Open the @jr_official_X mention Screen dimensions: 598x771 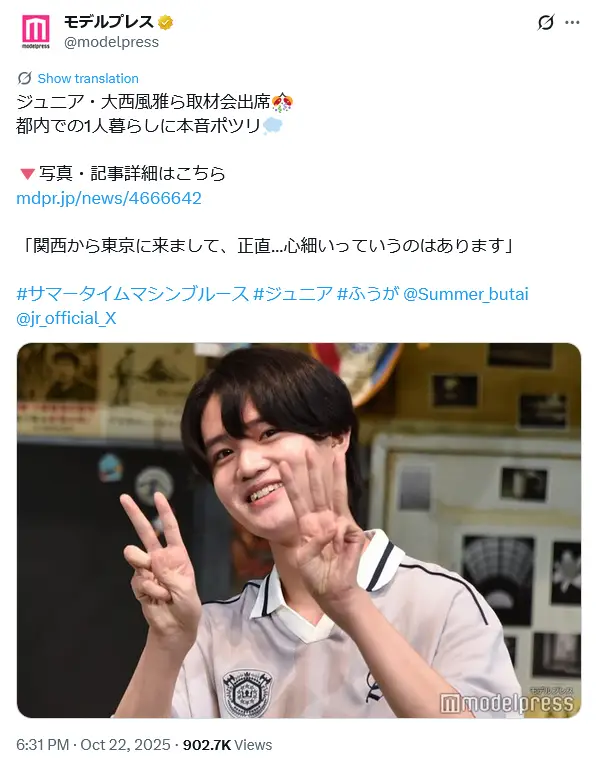tap(66, 318)
